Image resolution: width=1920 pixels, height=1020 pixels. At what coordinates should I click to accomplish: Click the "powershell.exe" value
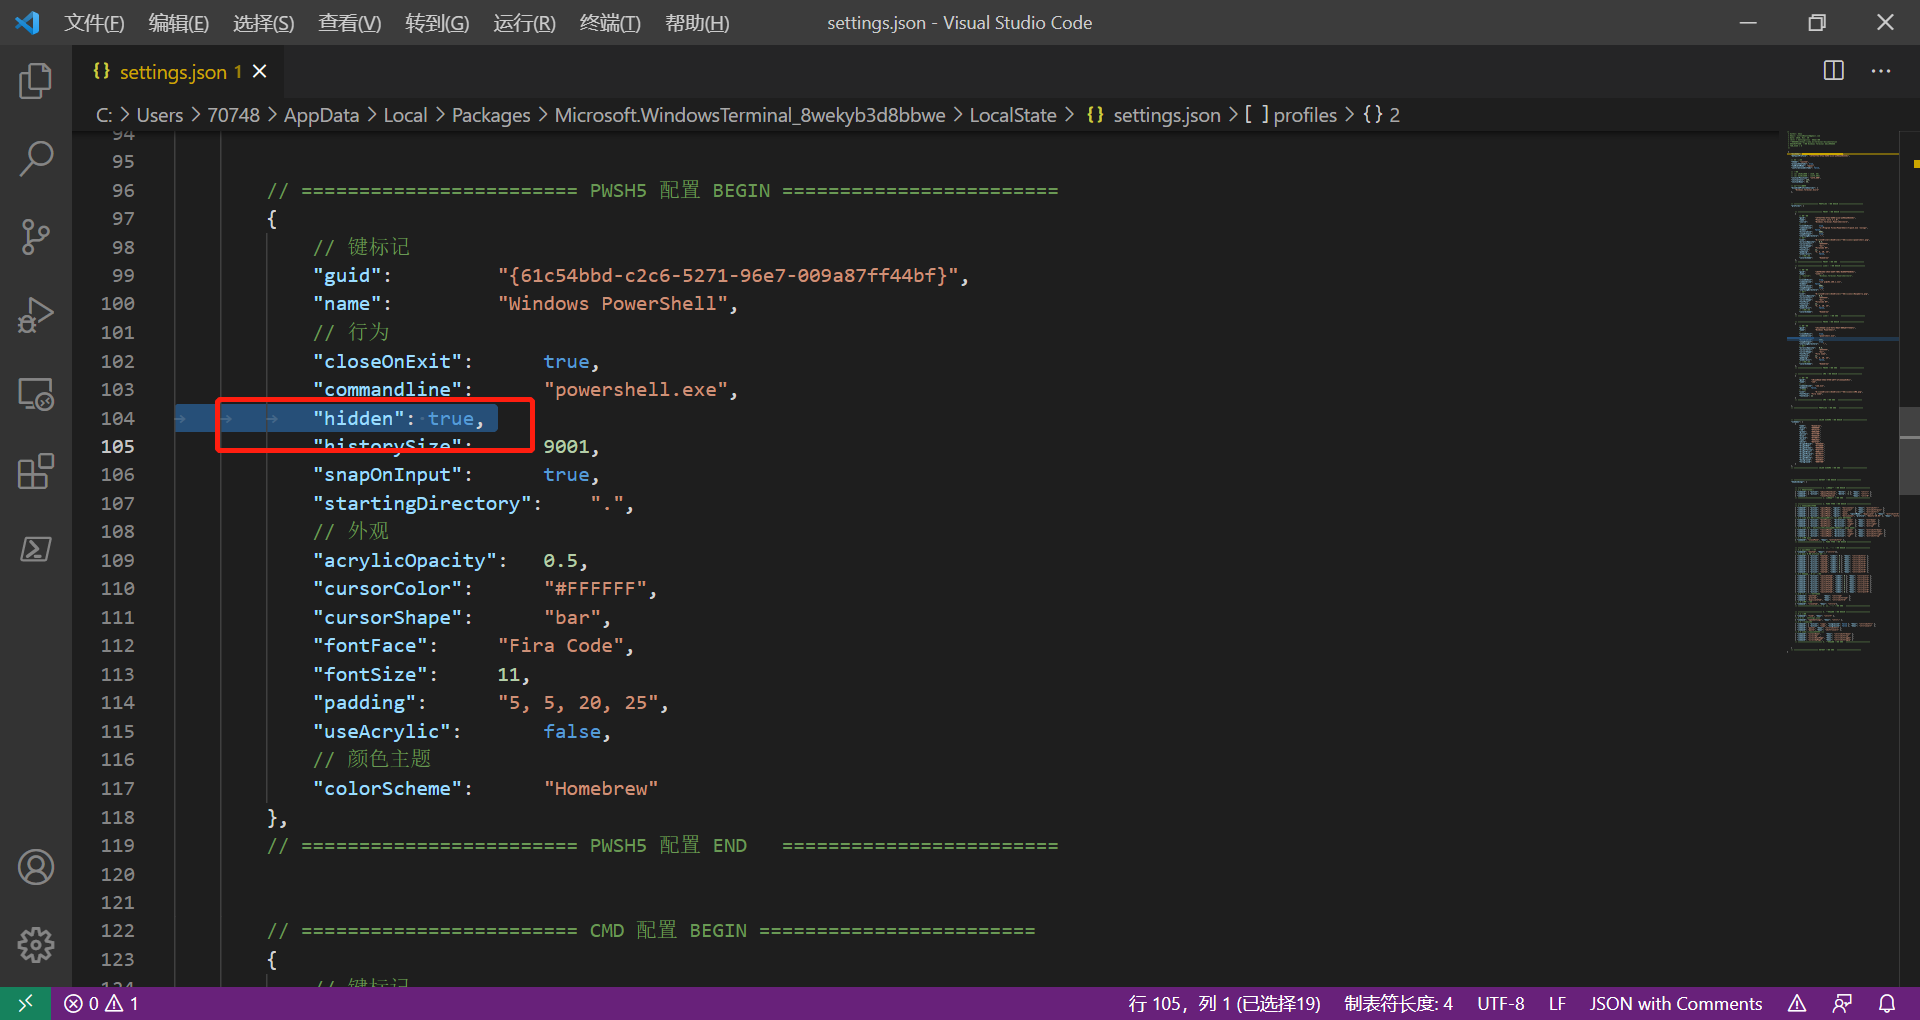click(x=635, y=389)
